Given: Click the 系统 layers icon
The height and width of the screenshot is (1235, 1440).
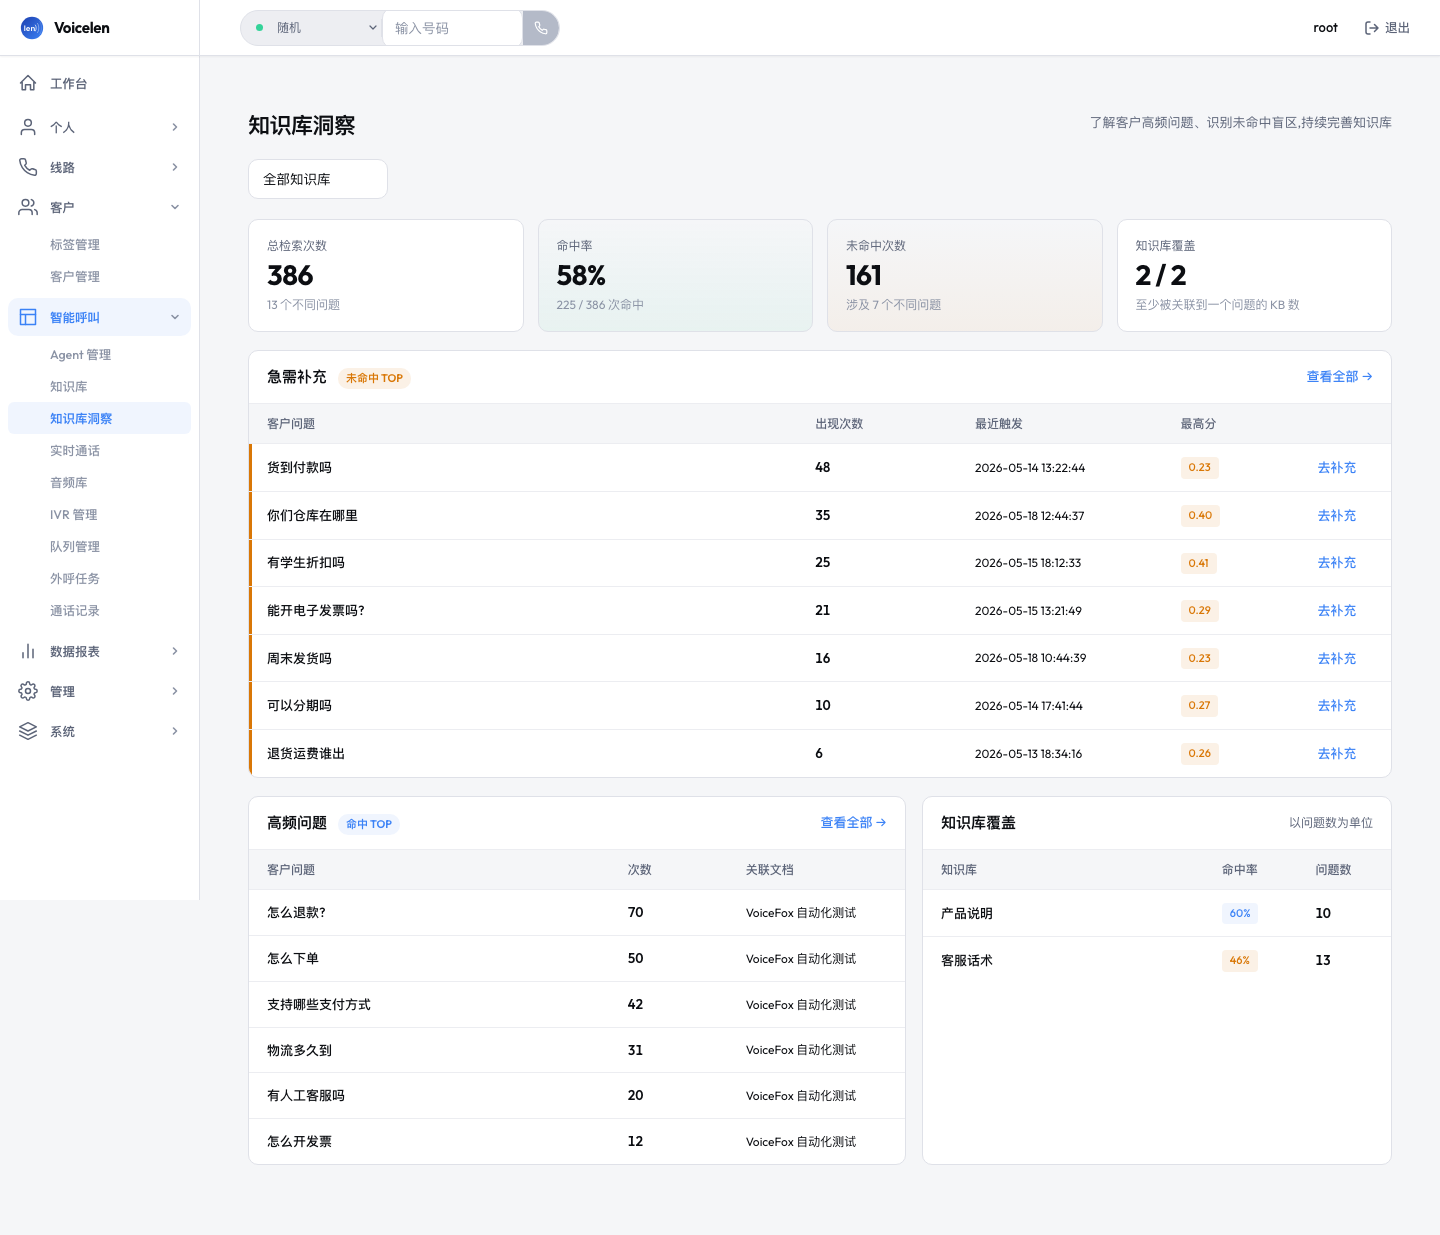Looking at the screenshot, I should coord(28,731).
